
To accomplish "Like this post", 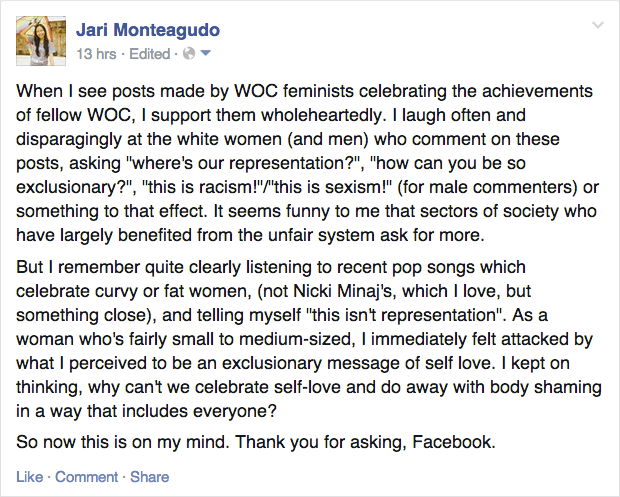I will tap(29, 477).
